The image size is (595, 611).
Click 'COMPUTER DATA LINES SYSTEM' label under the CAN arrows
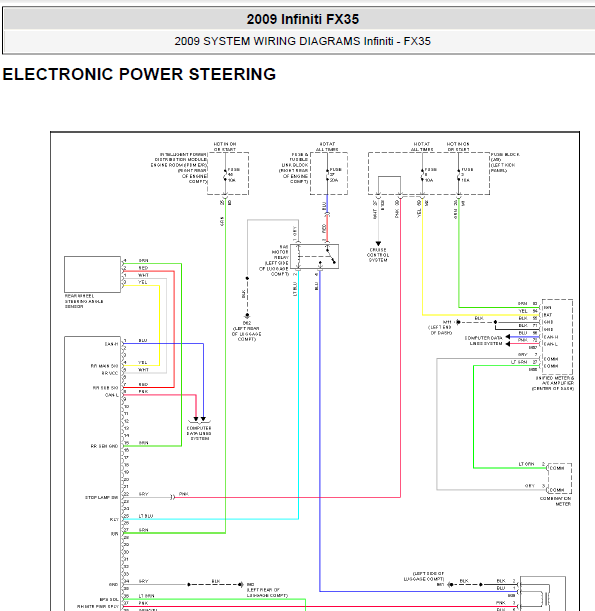coord(199,433)
